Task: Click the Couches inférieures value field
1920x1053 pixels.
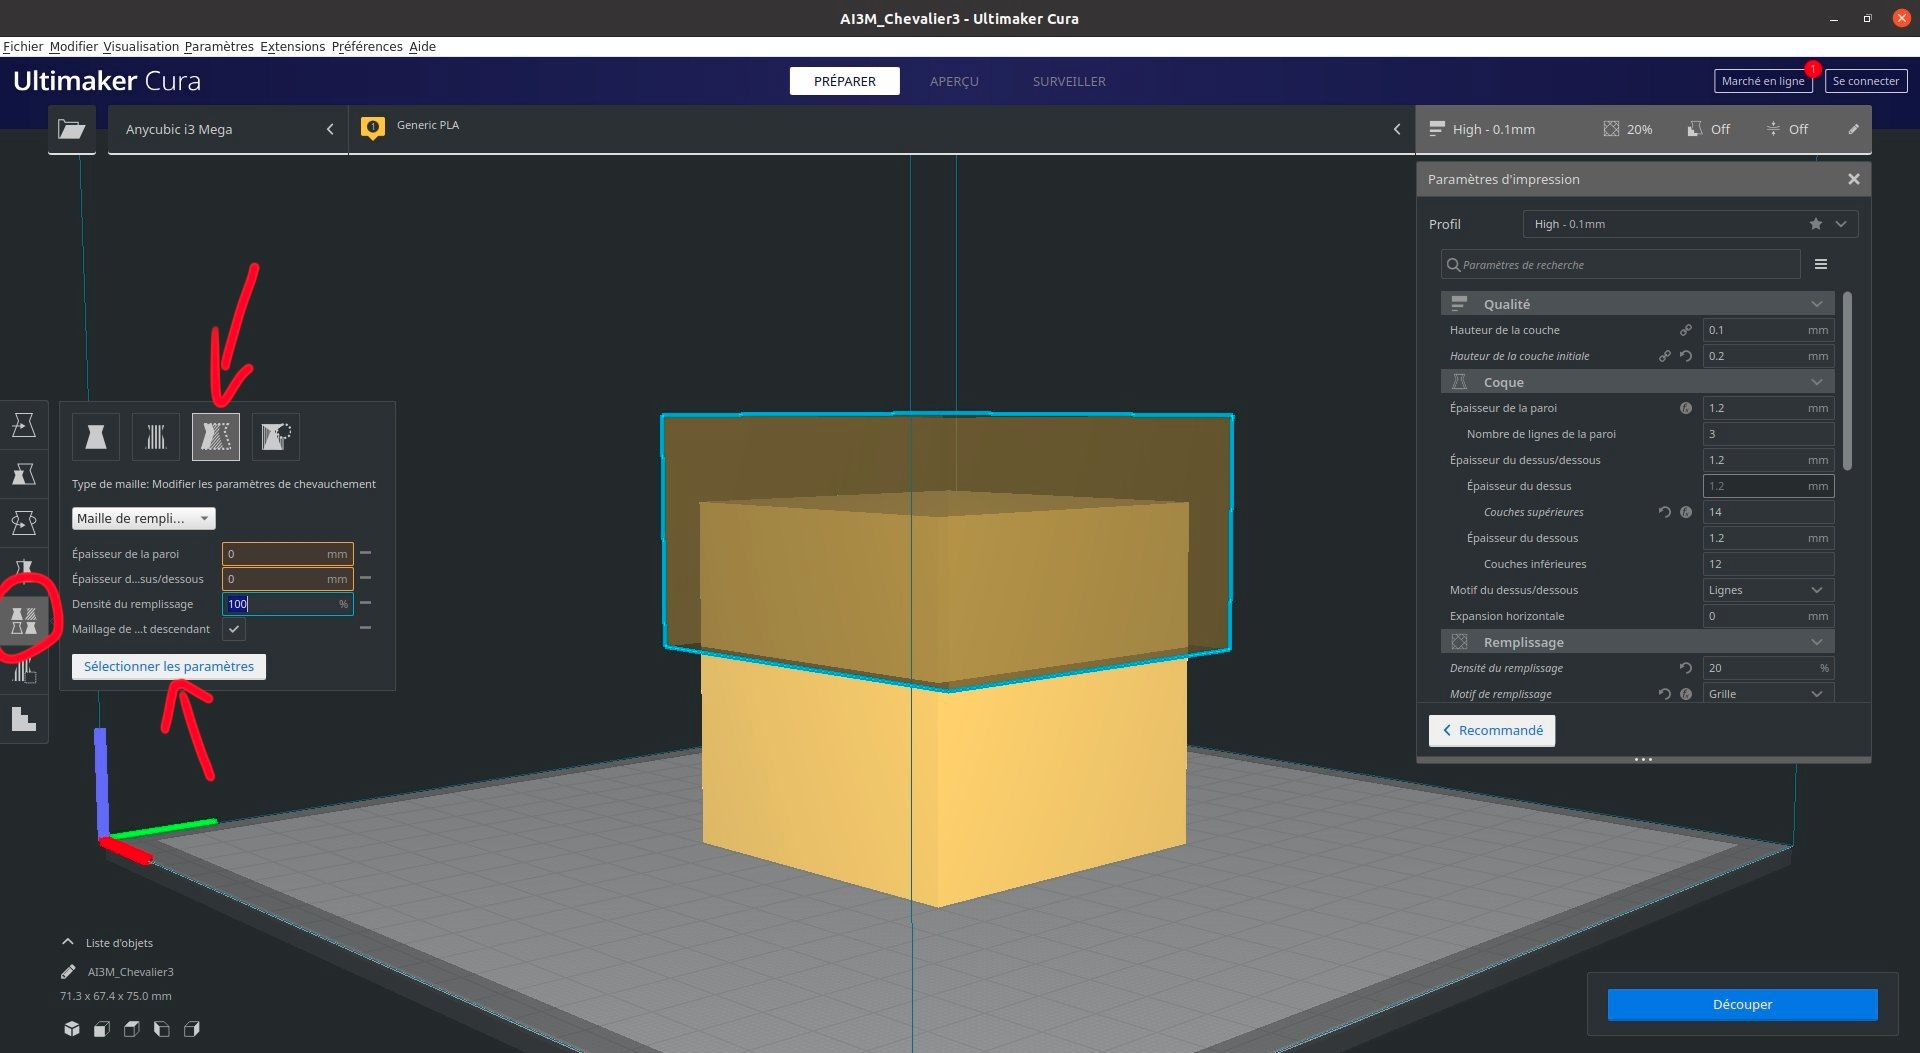Action: pos(1768,564)
